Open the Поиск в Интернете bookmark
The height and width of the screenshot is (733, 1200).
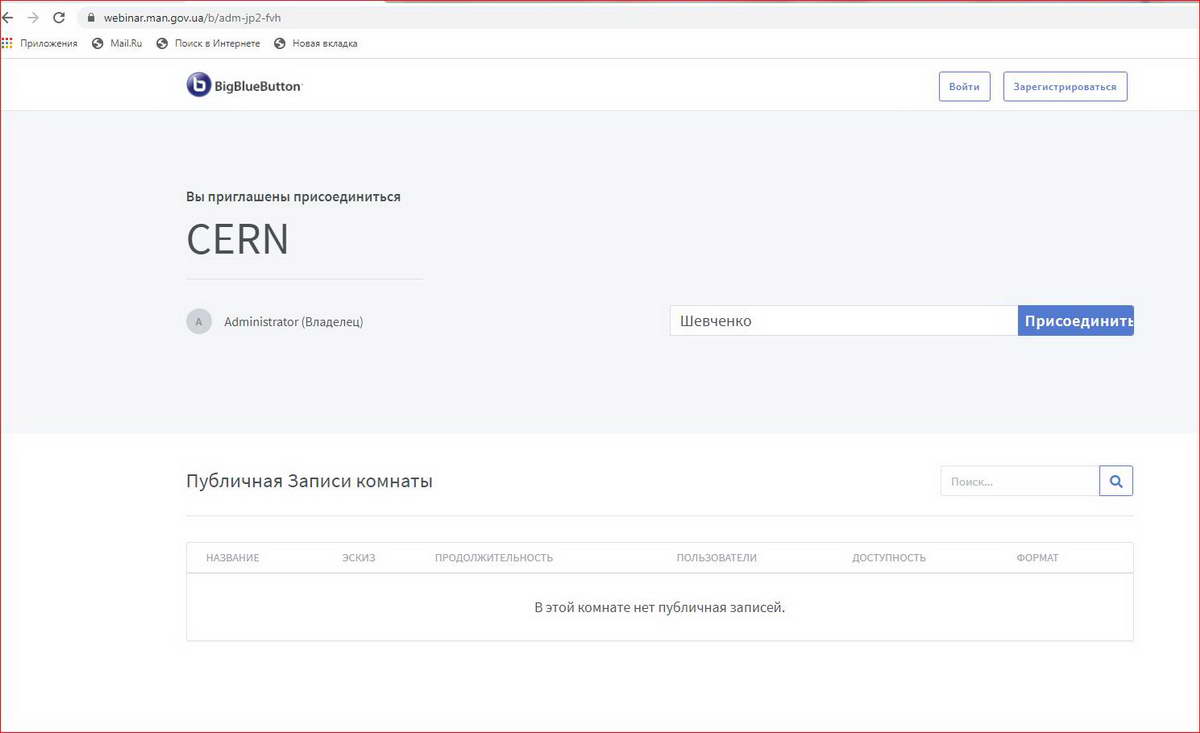(208, 43)
